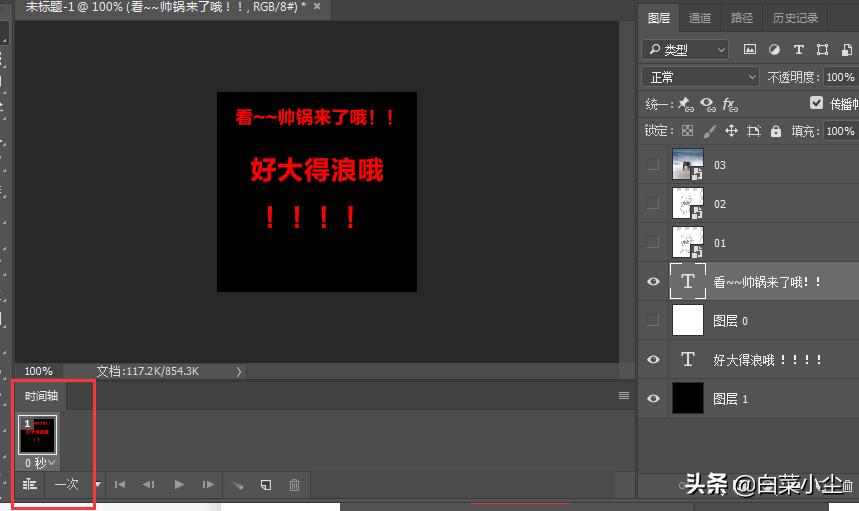The width and height of the screenshot is (859, 511).
Task: Filter layers by adjustment layer icon
Action: coord(774,50)
